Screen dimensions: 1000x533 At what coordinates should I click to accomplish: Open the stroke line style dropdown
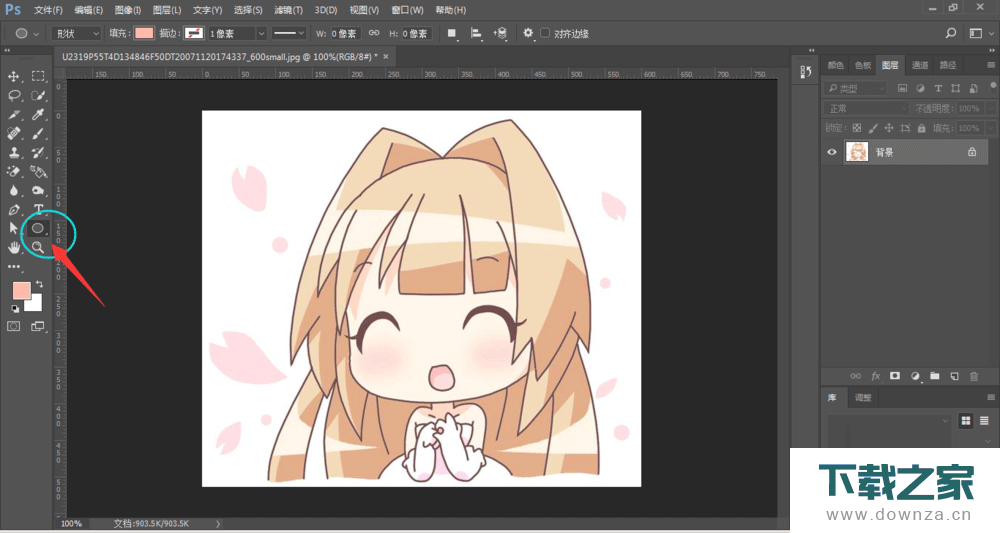pyautogui.click(x=289, y=33)
